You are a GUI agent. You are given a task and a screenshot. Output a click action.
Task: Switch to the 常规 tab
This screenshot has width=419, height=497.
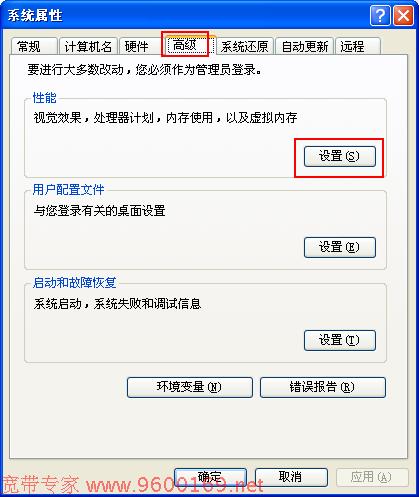tap(34, 46)
